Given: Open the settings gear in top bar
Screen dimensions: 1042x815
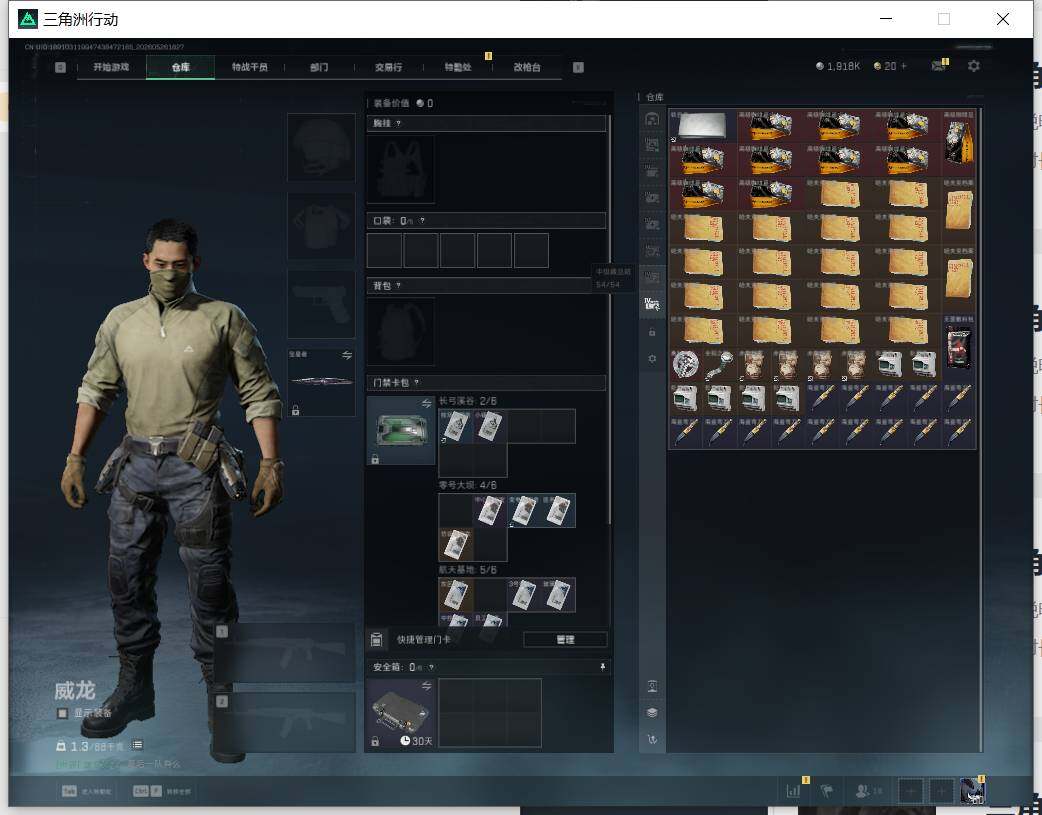Looking at the screenshot, I should pyautogui.click(x=974, y=66).
